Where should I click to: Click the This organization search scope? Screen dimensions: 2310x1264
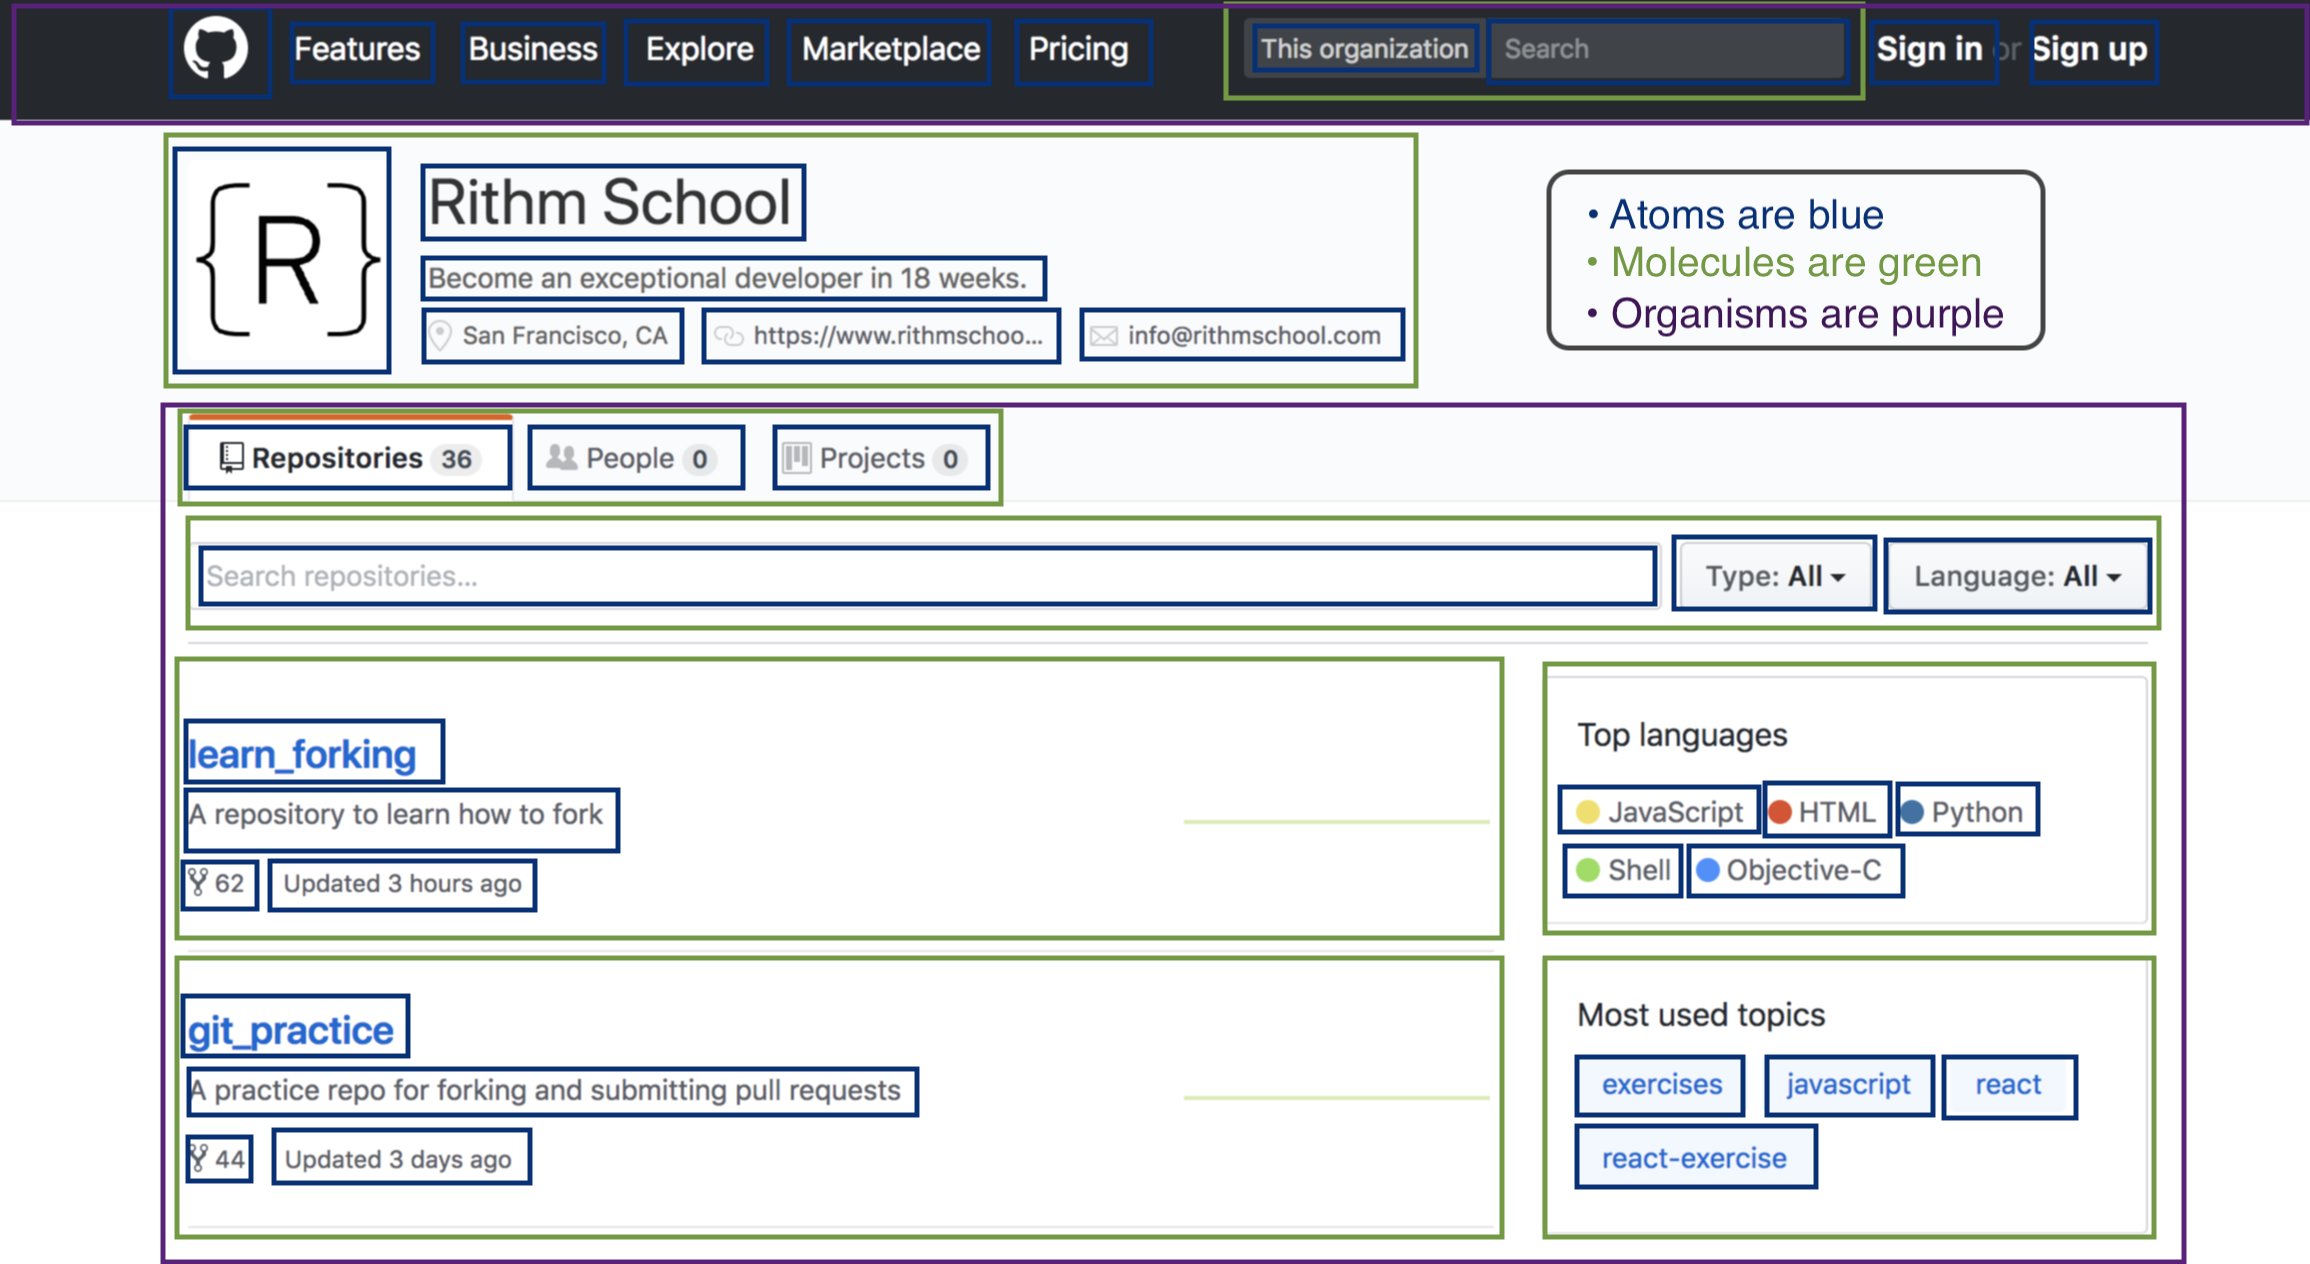pos(1363,49)
